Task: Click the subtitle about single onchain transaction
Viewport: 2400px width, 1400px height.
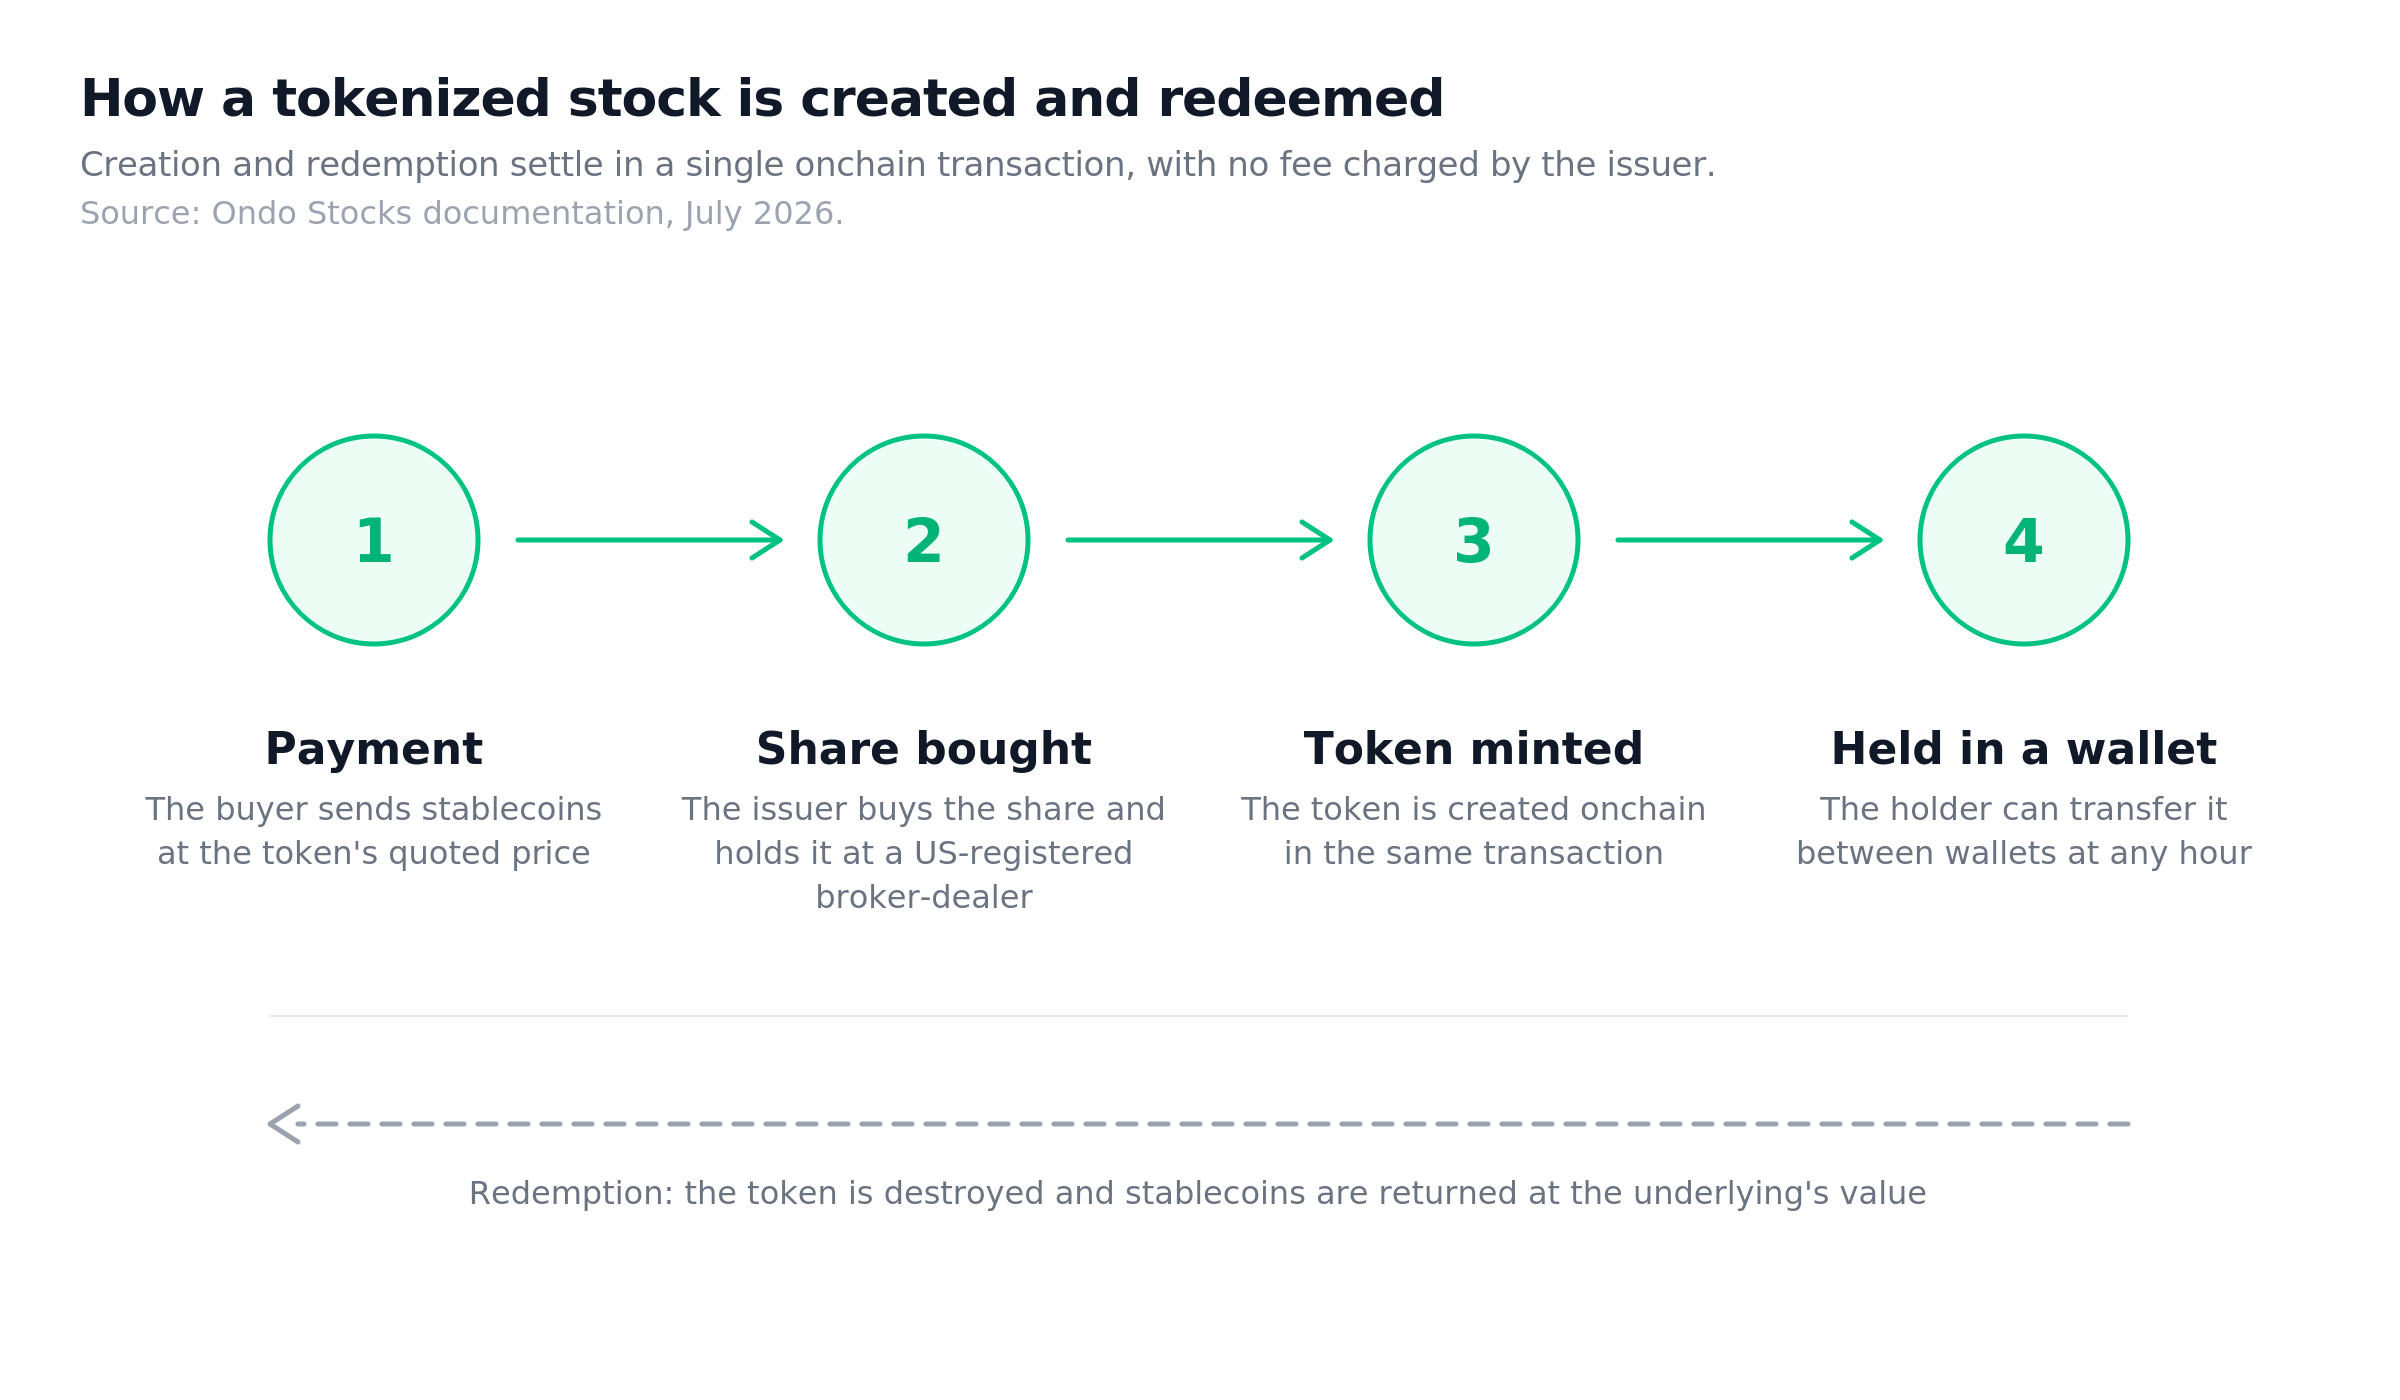Action: click(898, 165)
